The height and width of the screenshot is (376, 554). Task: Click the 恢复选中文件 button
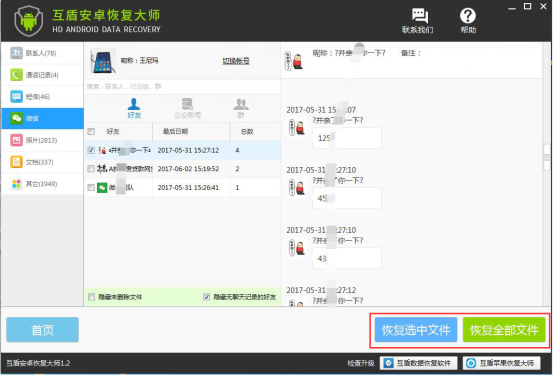coord(416,330)
